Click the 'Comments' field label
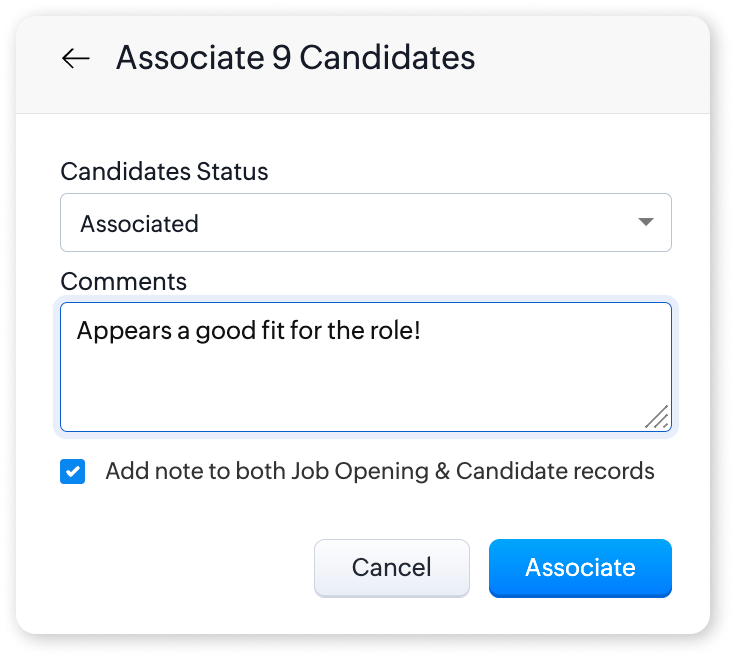734x658 pixels. tap(123, 282)
